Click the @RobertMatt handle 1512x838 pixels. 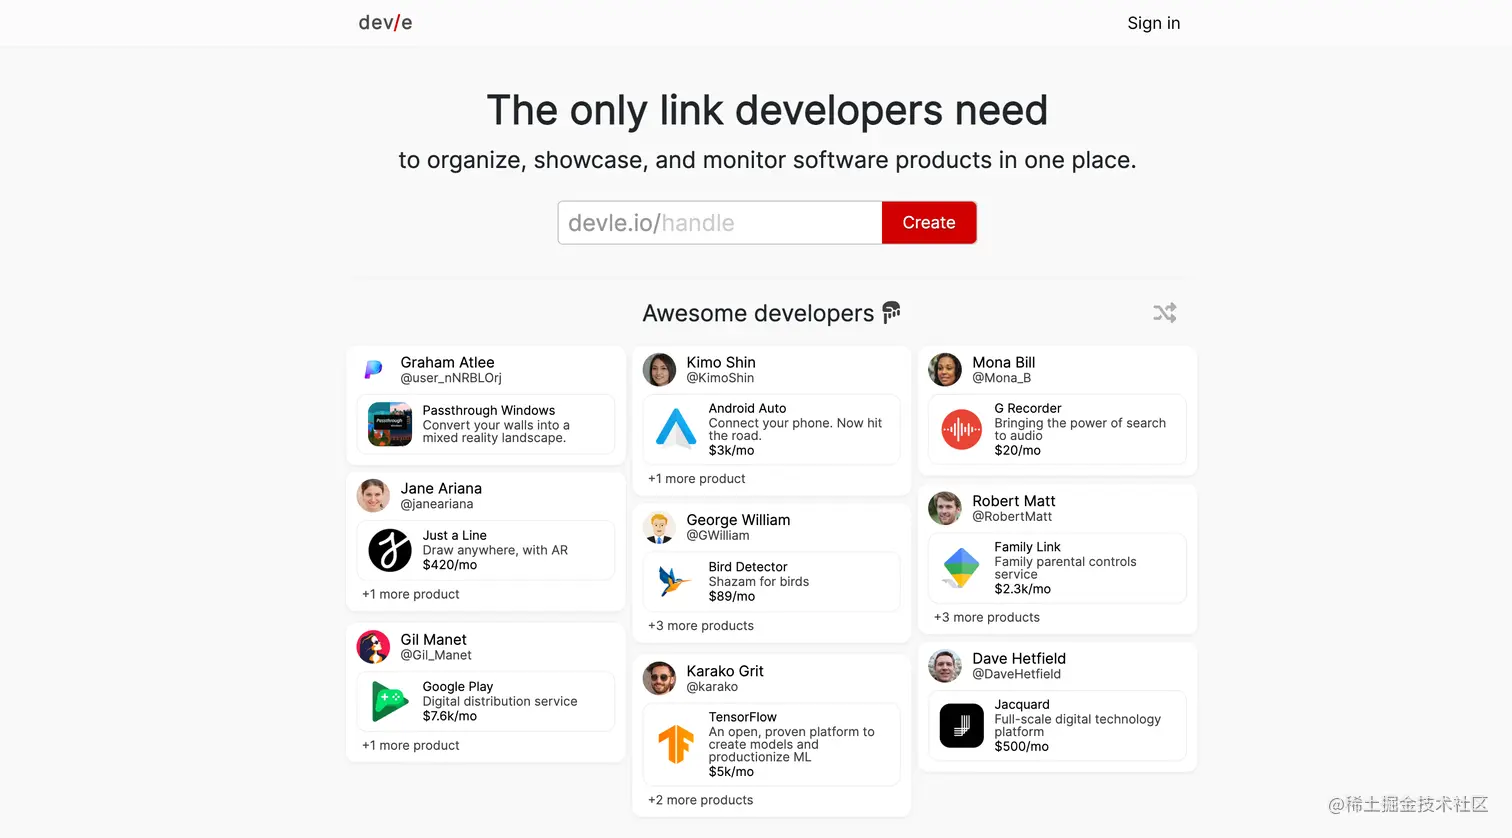click(x=1012, y=517)
